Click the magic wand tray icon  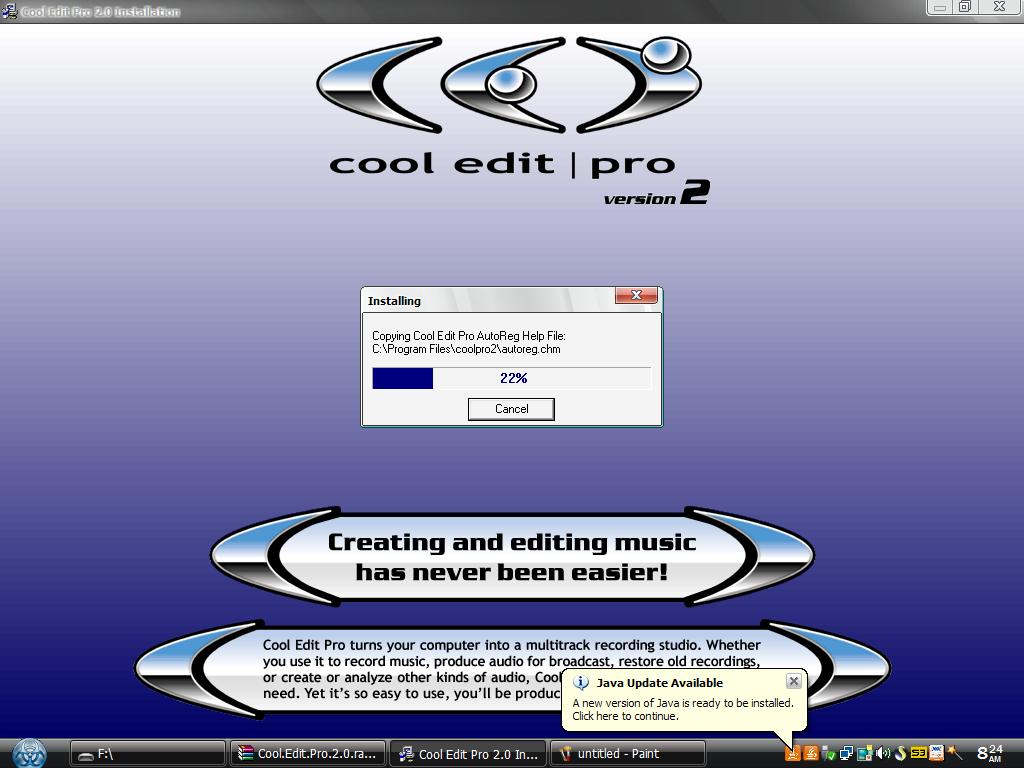[954, 753]
